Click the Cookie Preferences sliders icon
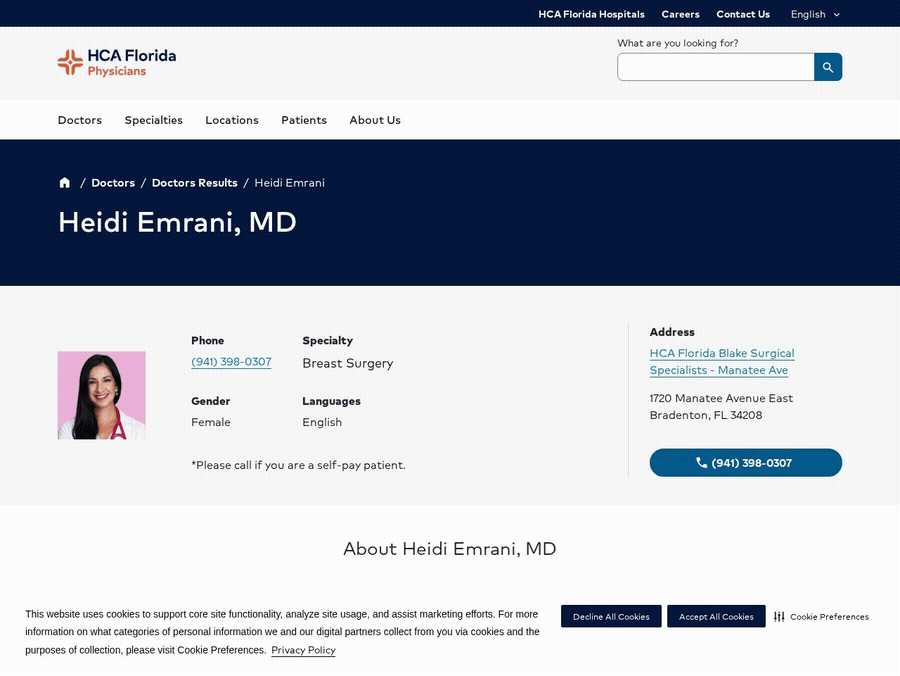Screen dimensions: 900x676 click(x=779, y=616)
